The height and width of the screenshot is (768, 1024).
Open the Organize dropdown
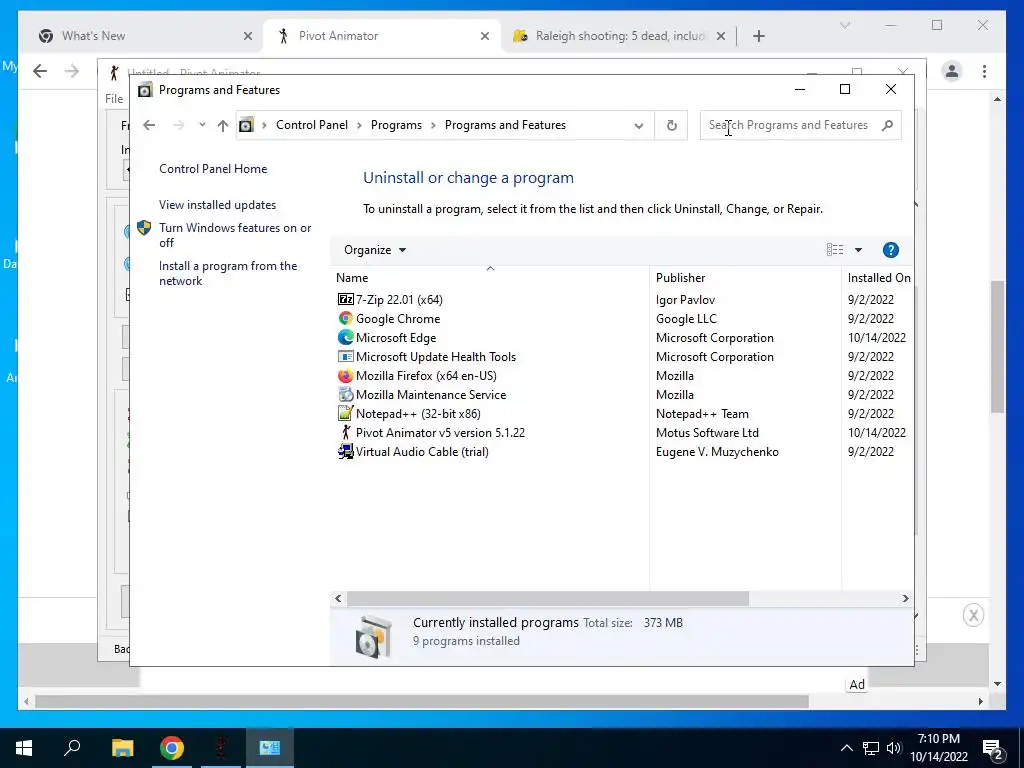coord(375,249)
